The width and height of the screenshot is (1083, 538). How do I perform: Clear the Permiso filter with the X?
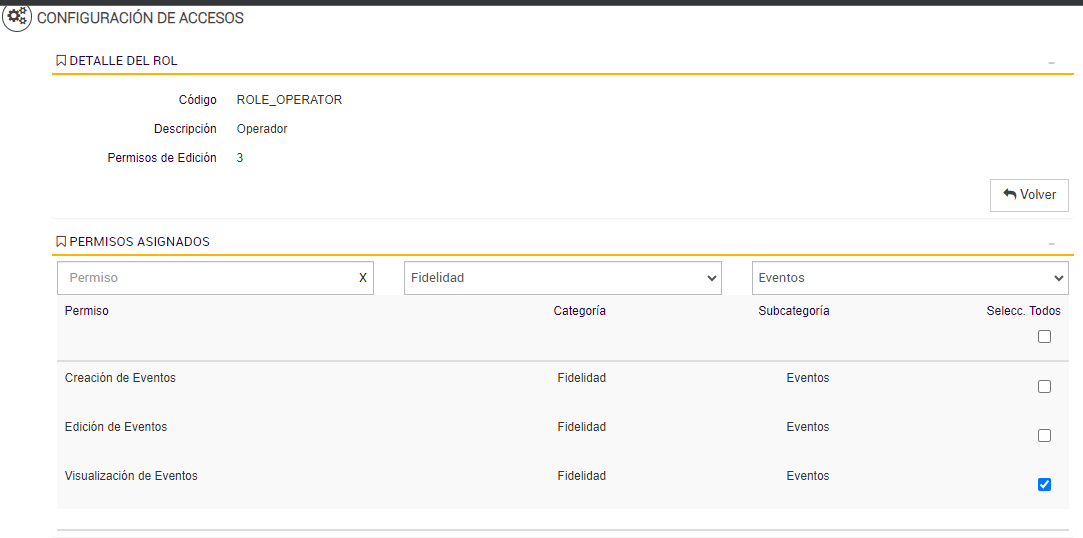(x=363, y=278)
